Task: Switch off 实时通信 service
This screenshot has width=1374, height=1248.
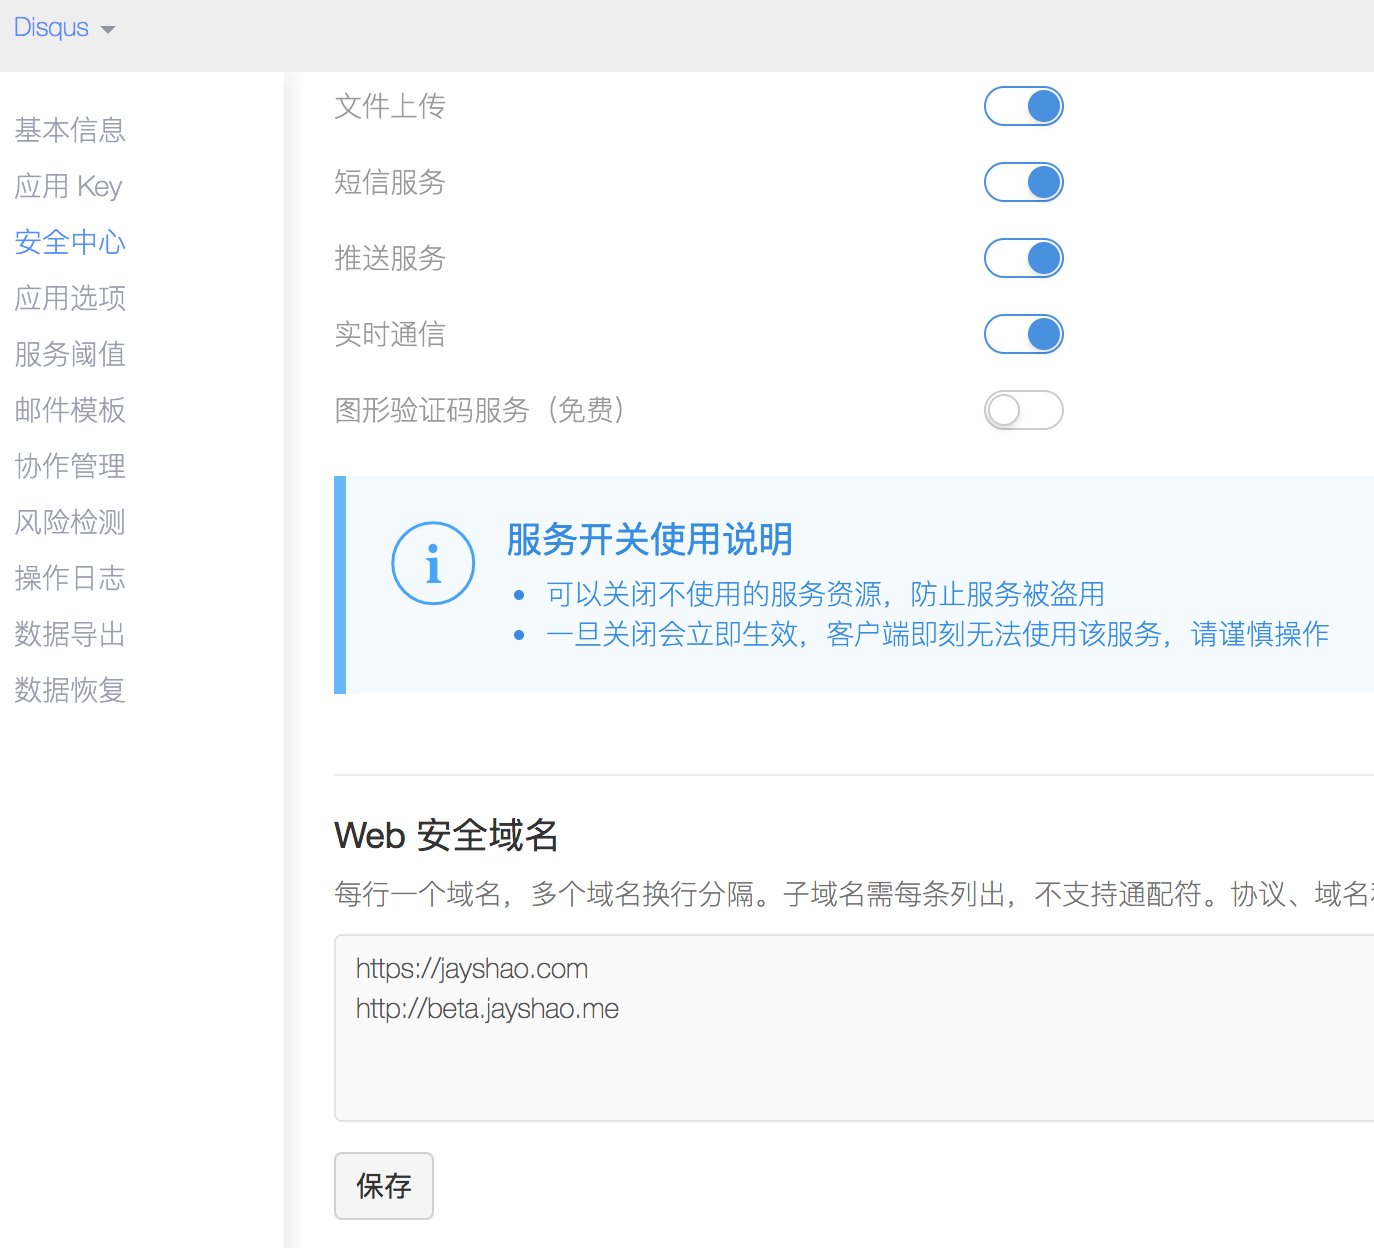Action: (x=1023, y=334)
